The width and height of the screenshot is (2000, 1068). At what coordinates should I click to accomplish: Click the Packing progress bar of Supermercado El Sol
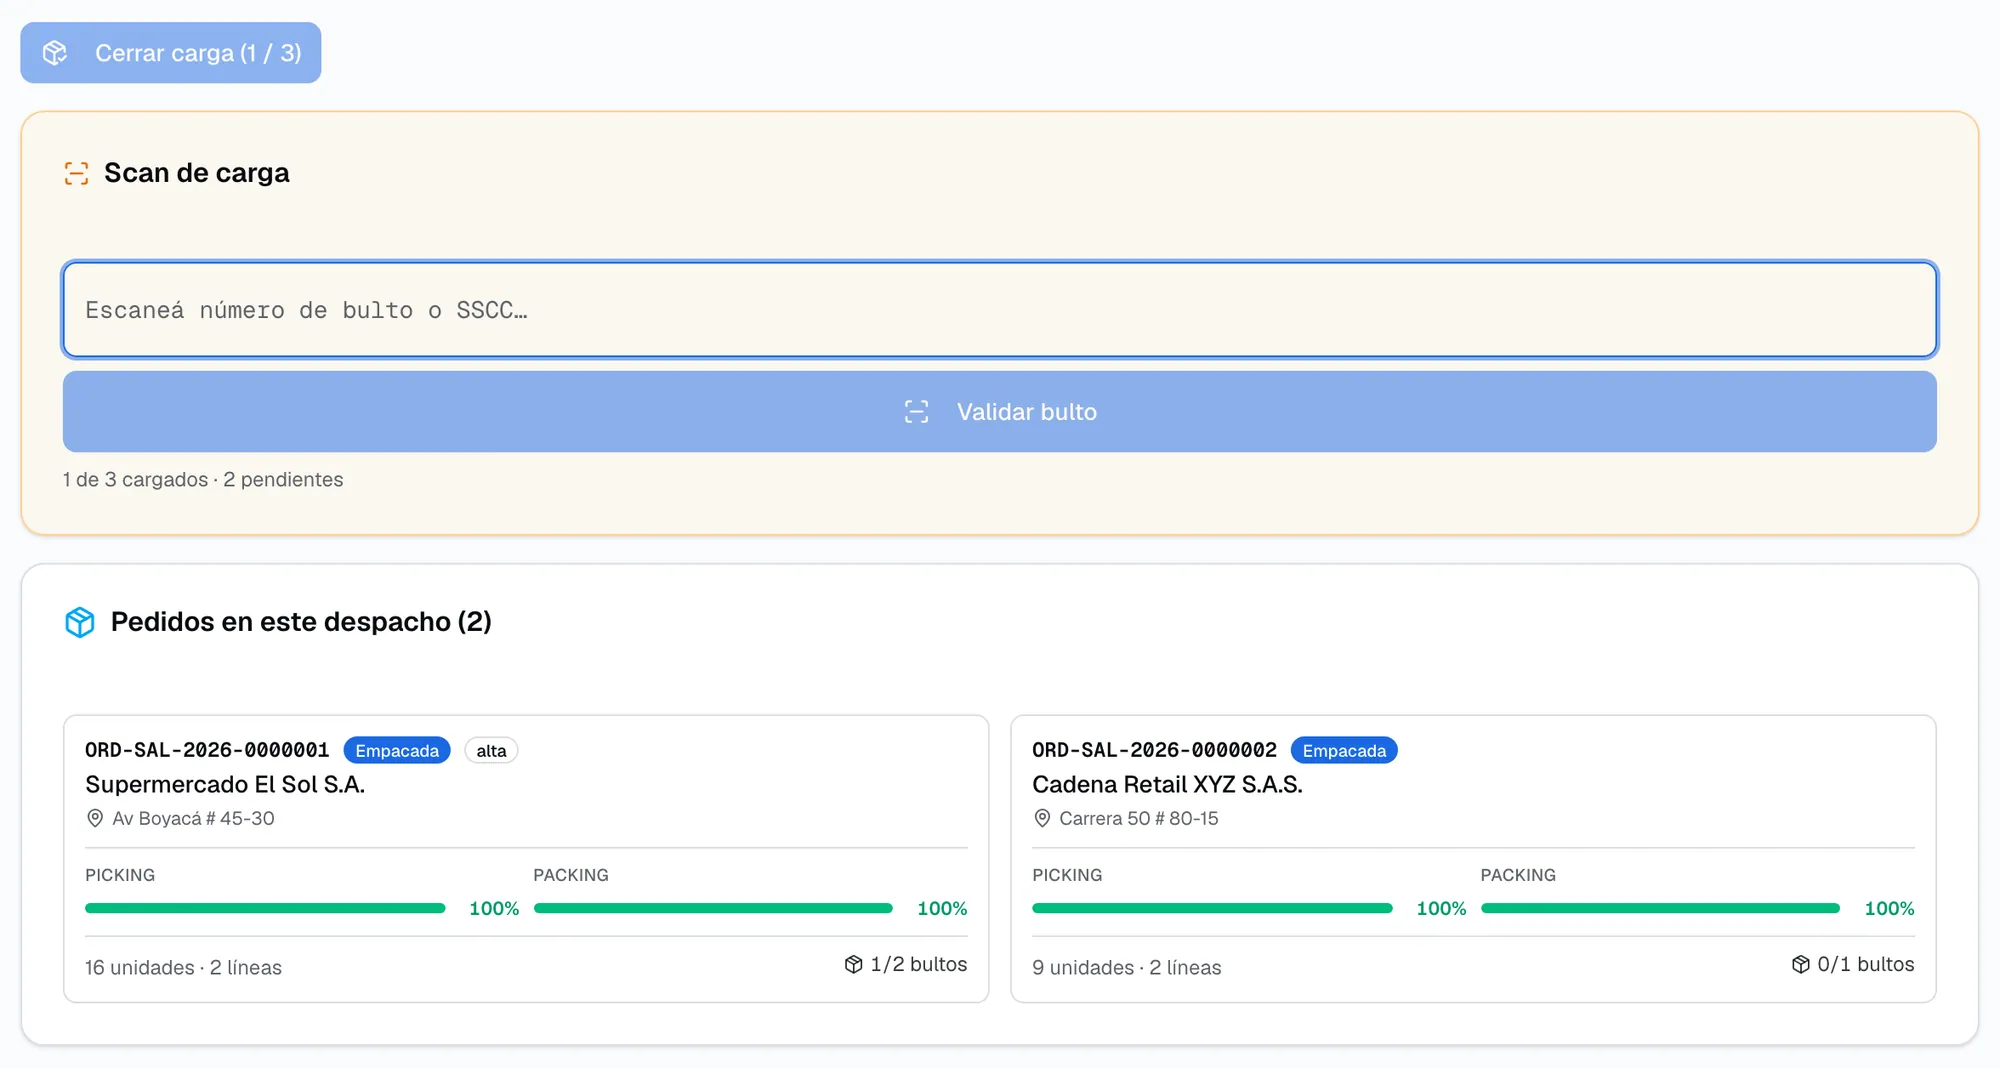click(713, 908)
